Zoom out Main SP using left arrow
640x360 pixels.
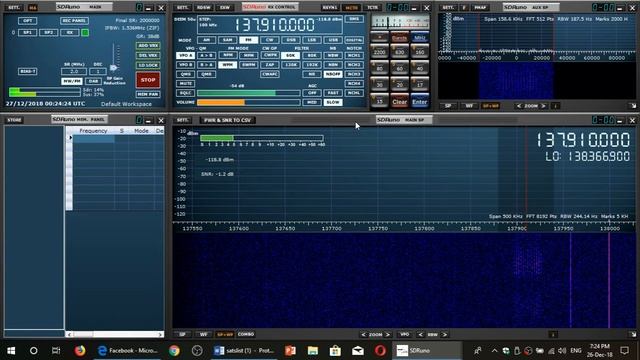click(363, 334)
